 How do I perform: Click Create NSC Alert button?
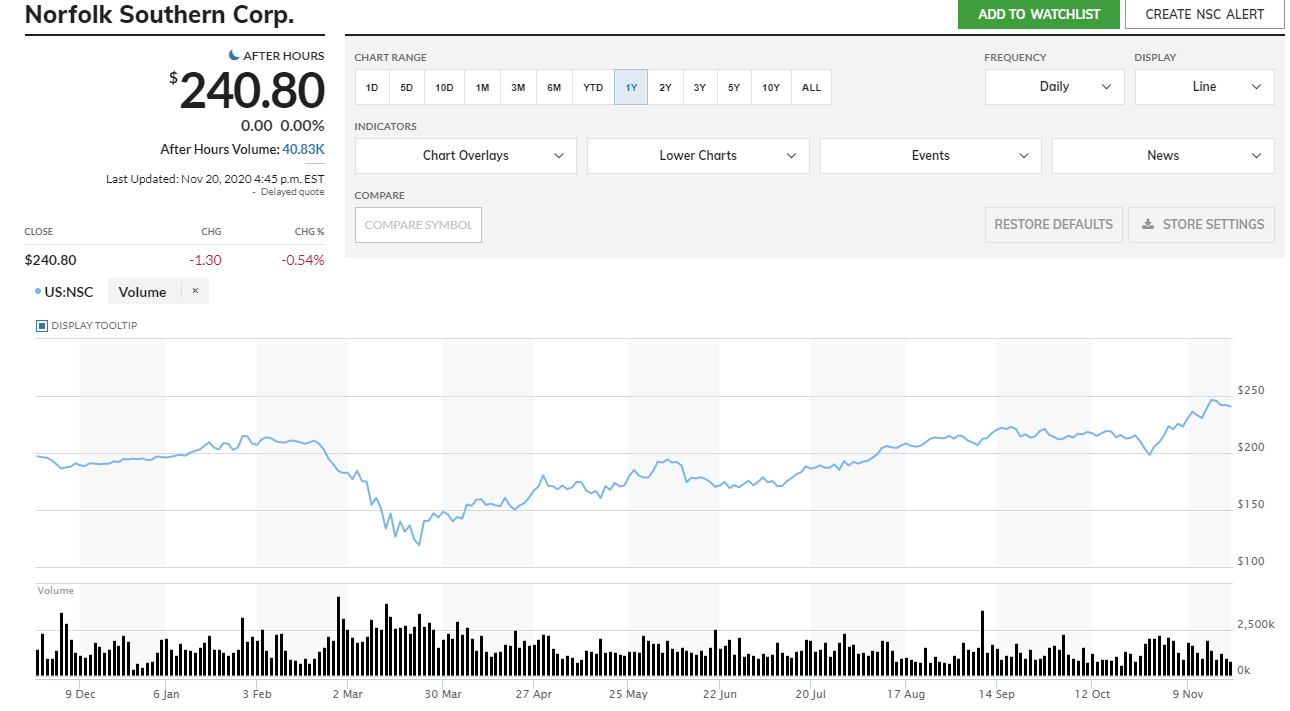1204,14
